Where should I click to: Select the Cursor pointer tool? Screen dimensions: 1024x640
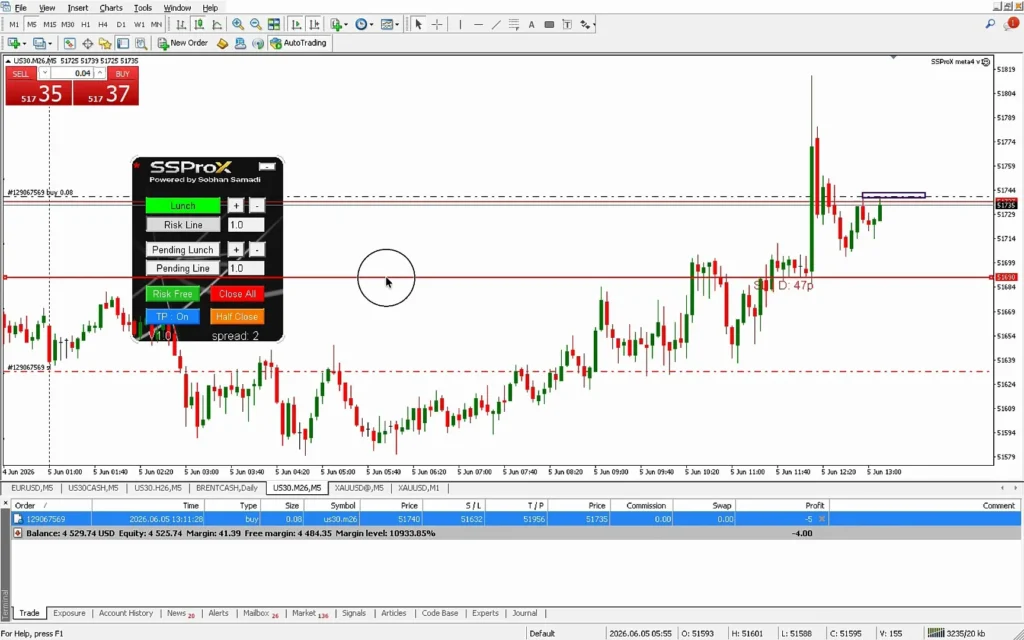click(x=418, y=25)
